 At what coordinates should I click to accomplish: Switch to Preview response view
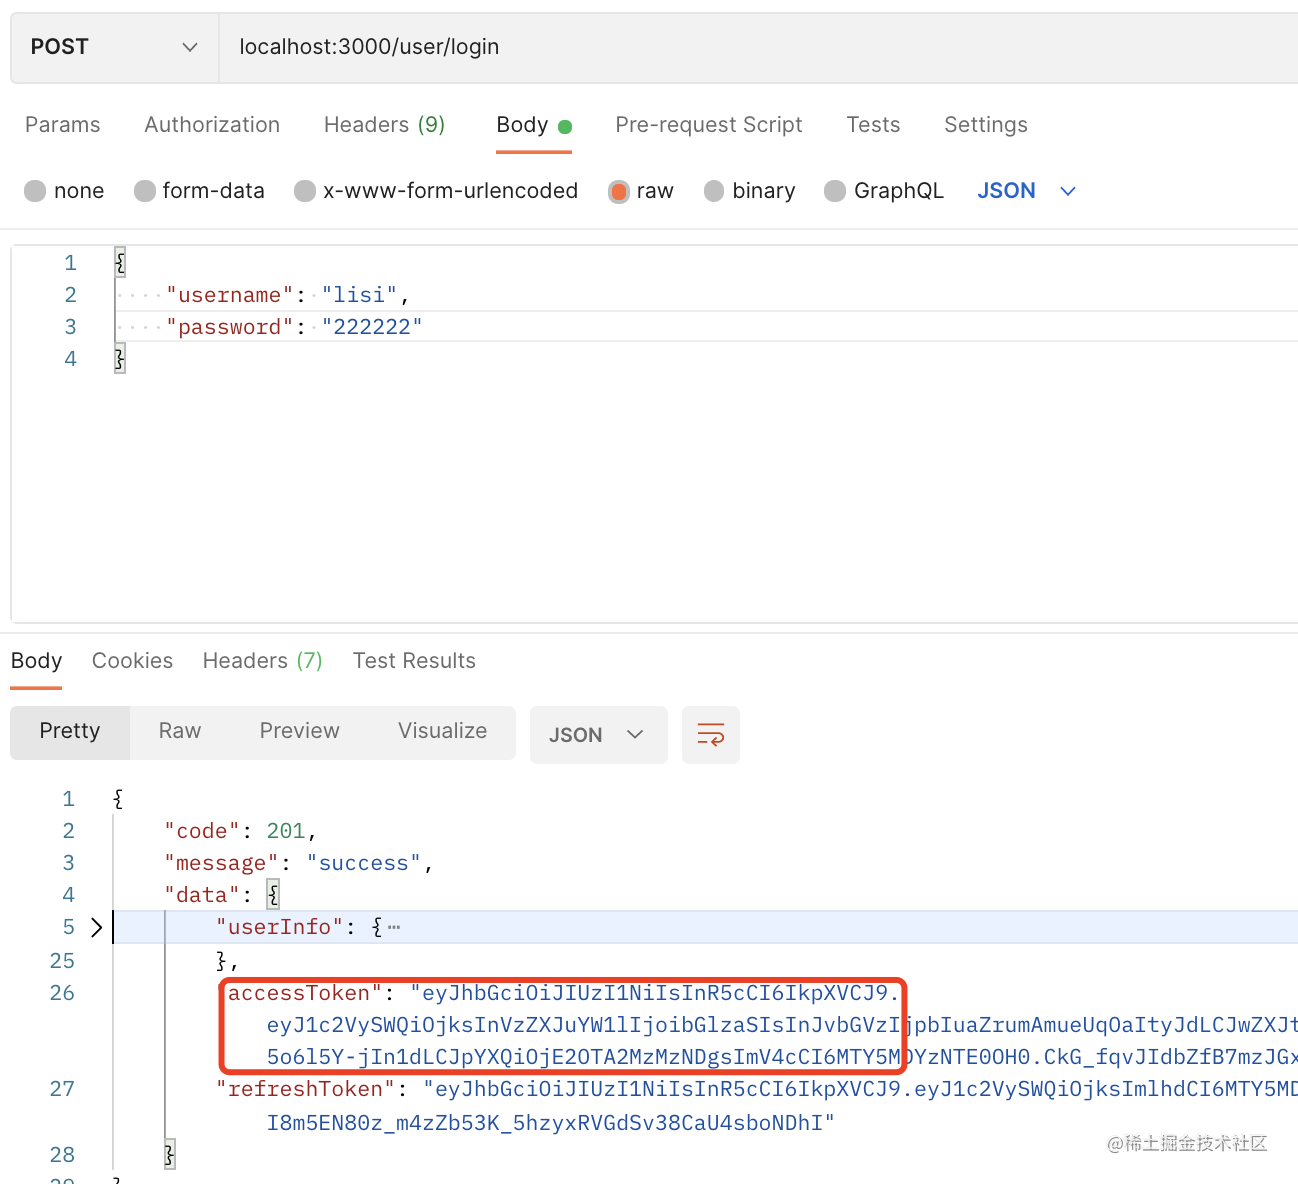299,731
